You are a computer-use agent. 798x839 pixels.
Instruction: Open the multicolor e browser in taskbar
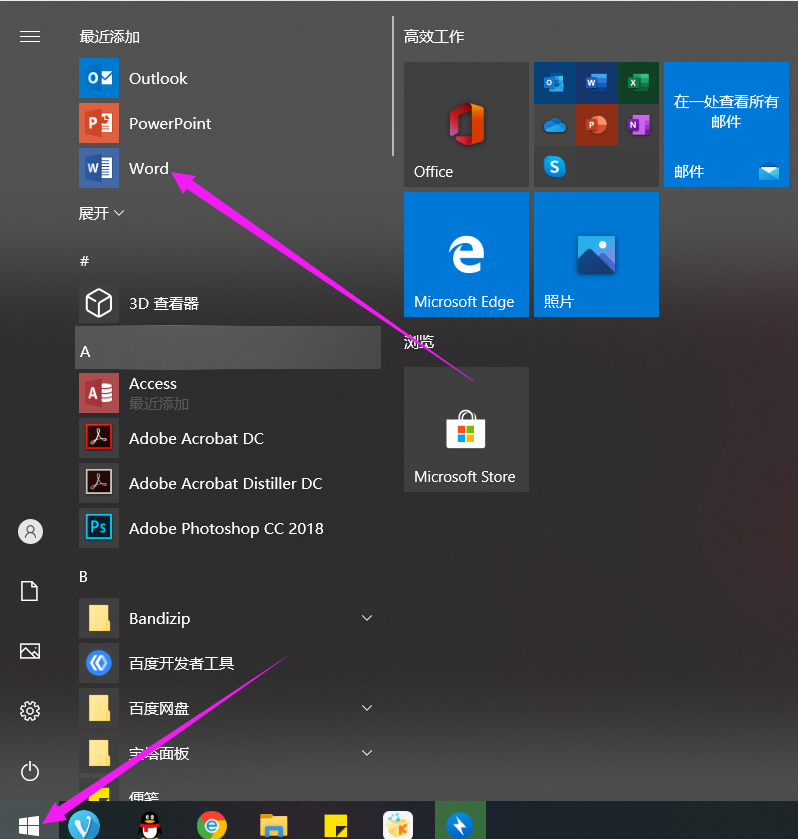(212, 825)
